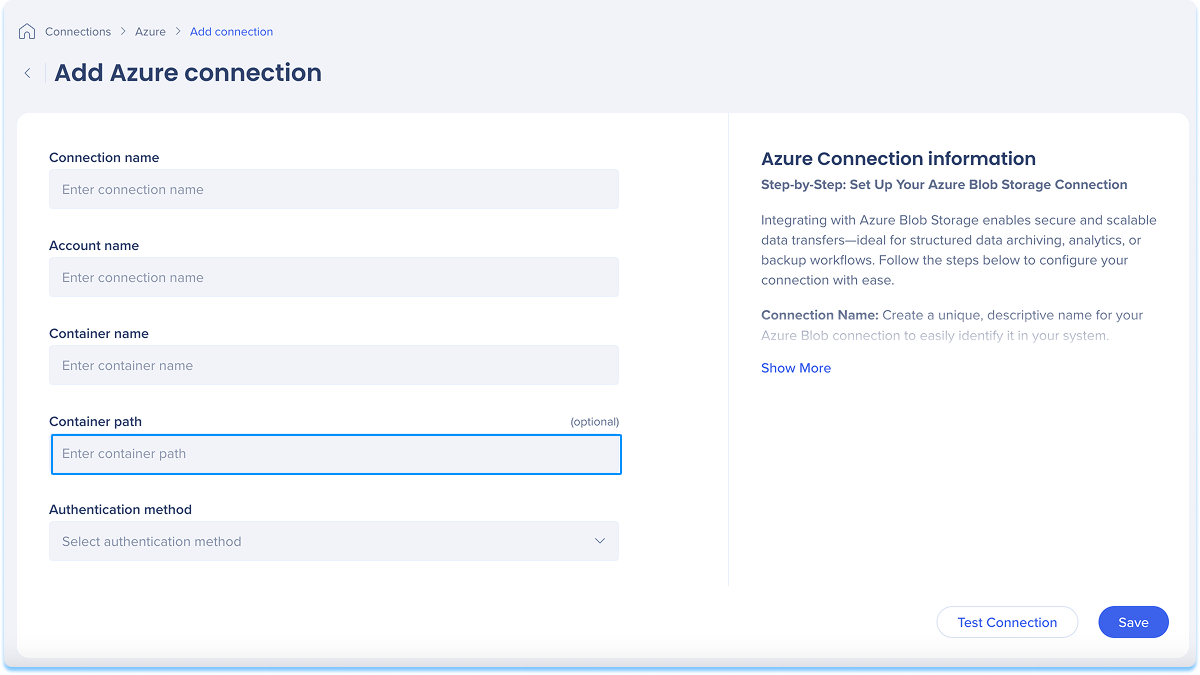Focus the Account name input field
The width and height of the screenshot is (1200, 675).
(x=334, y=277)
